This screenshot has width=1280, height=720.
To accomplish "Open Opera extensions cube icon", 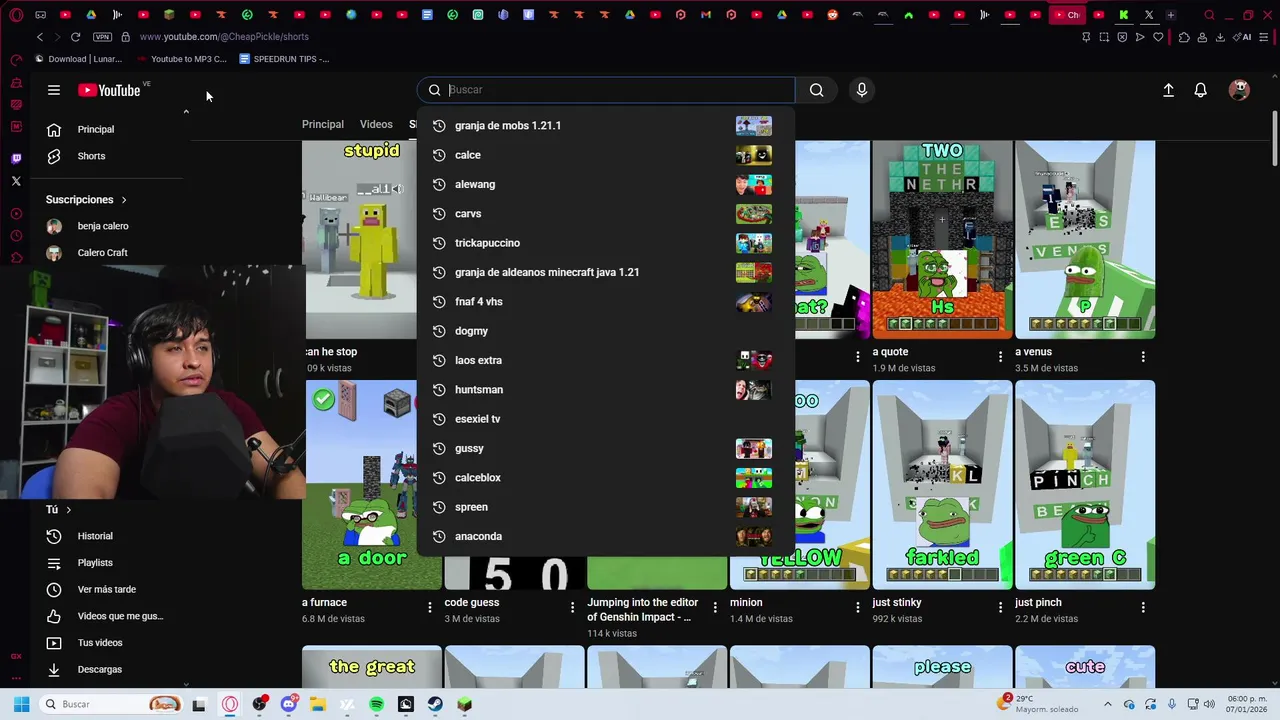I will pos(1184,37).
